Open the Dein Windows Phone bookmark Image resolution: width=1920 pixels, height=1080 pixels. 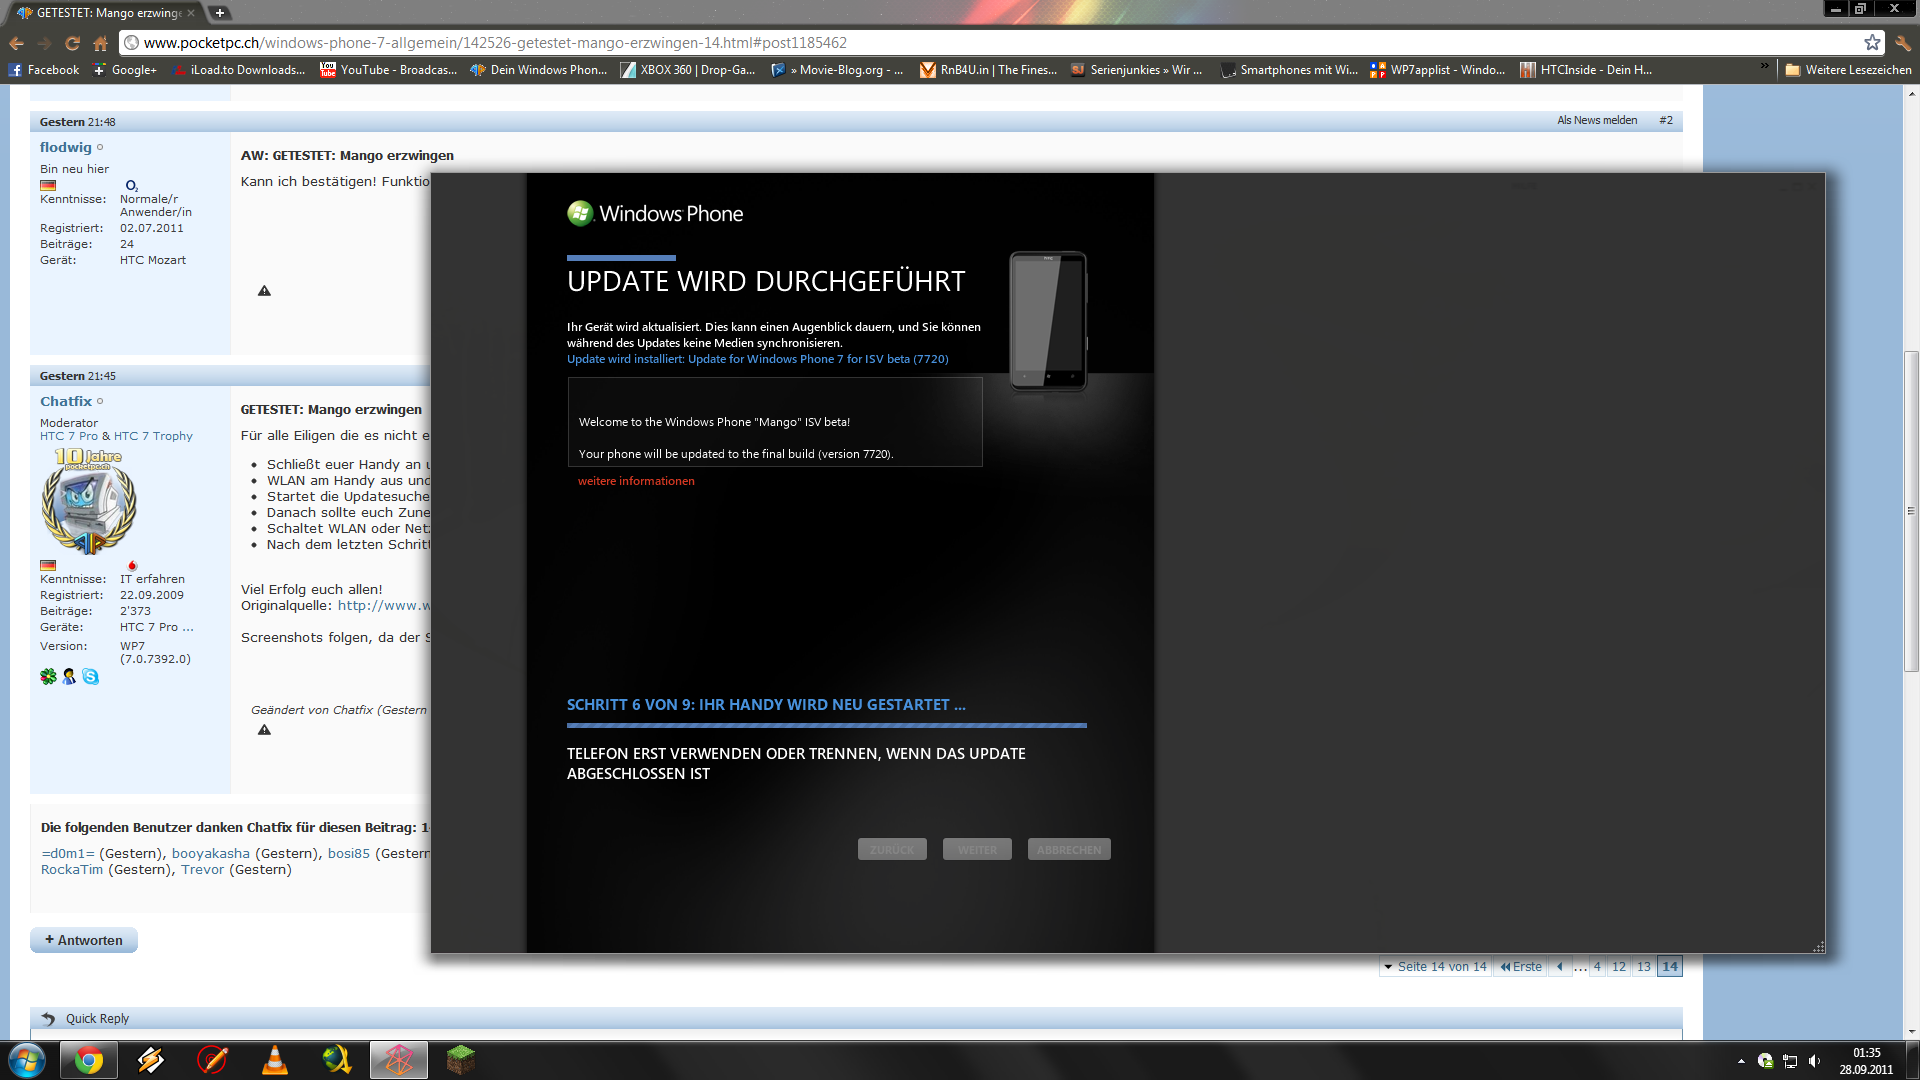pyautogui.click(x=539, y=70)
